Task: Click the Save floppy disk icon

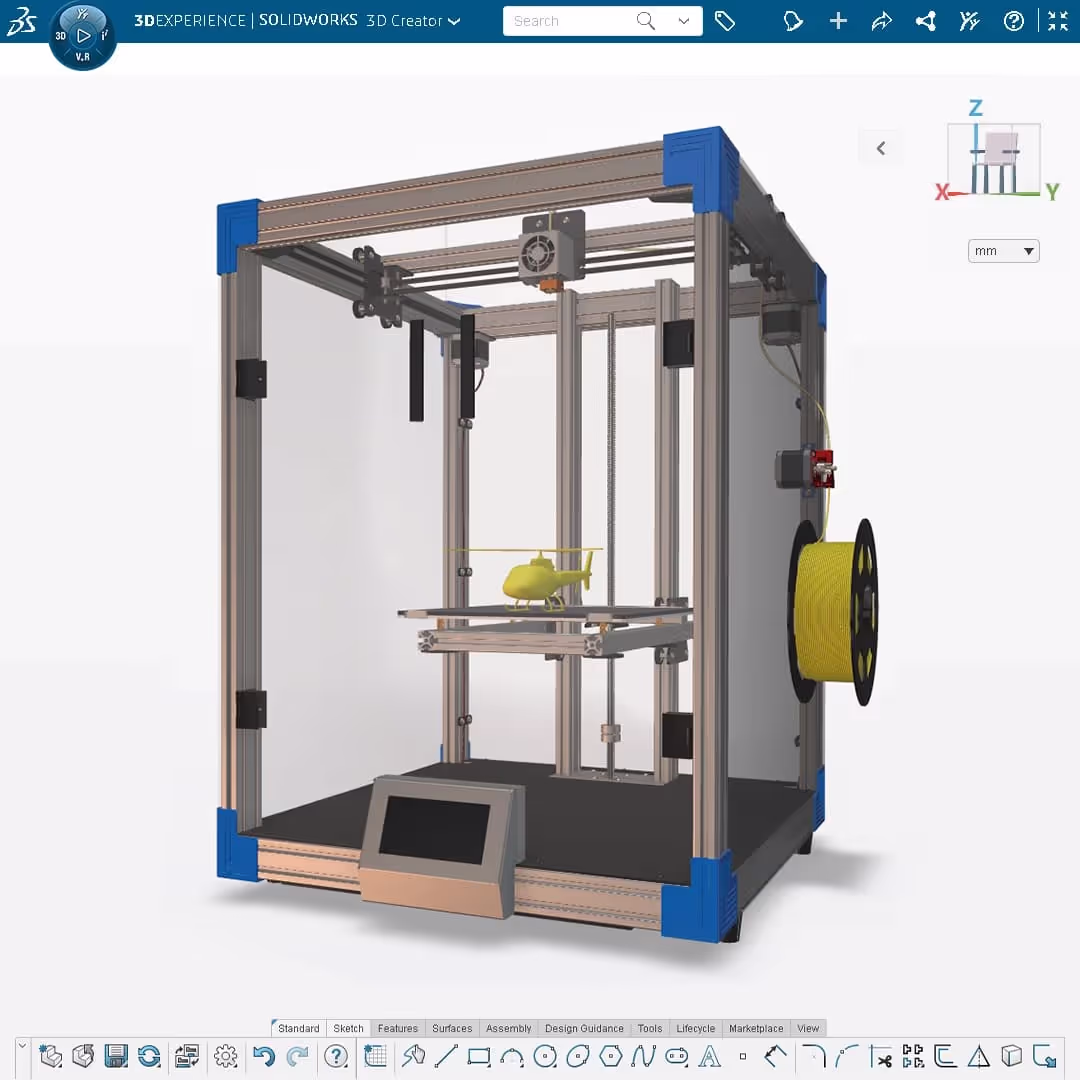Action: tap(116, 1056)
